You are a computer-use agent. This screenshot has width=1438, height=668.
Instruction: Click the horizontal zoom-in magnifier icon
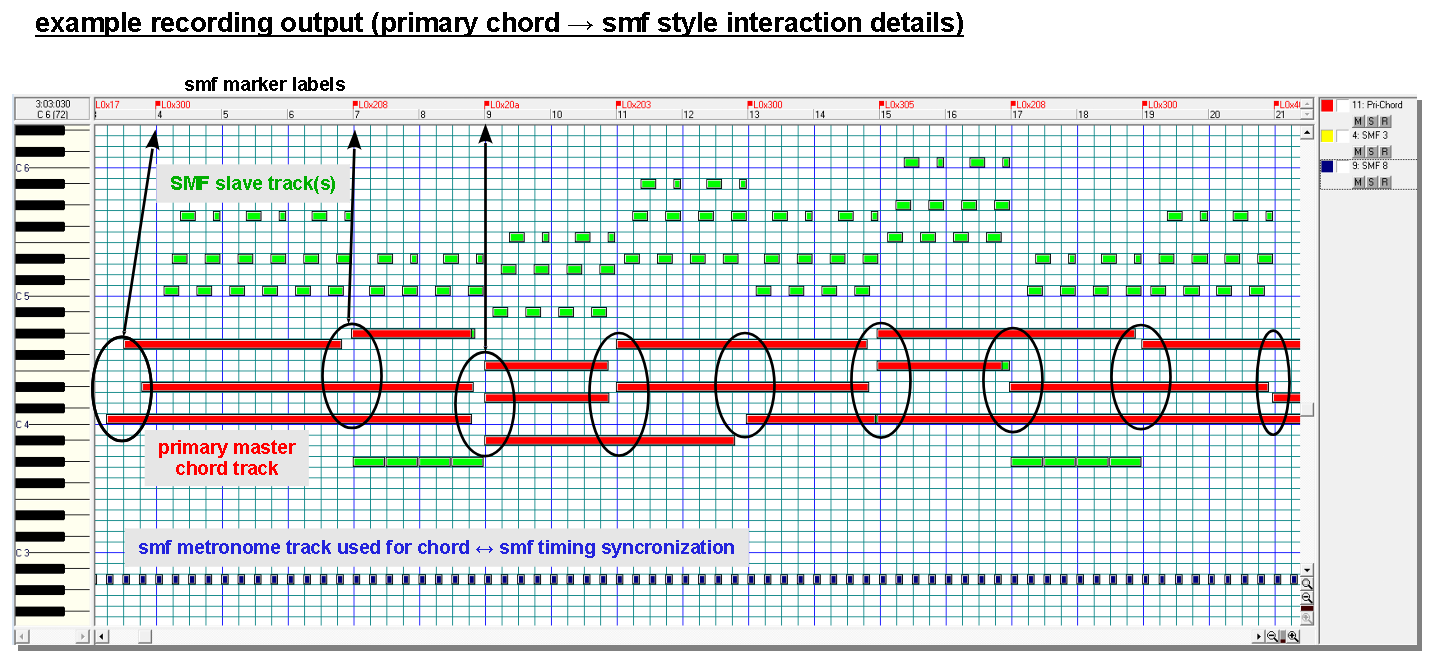1293,637
